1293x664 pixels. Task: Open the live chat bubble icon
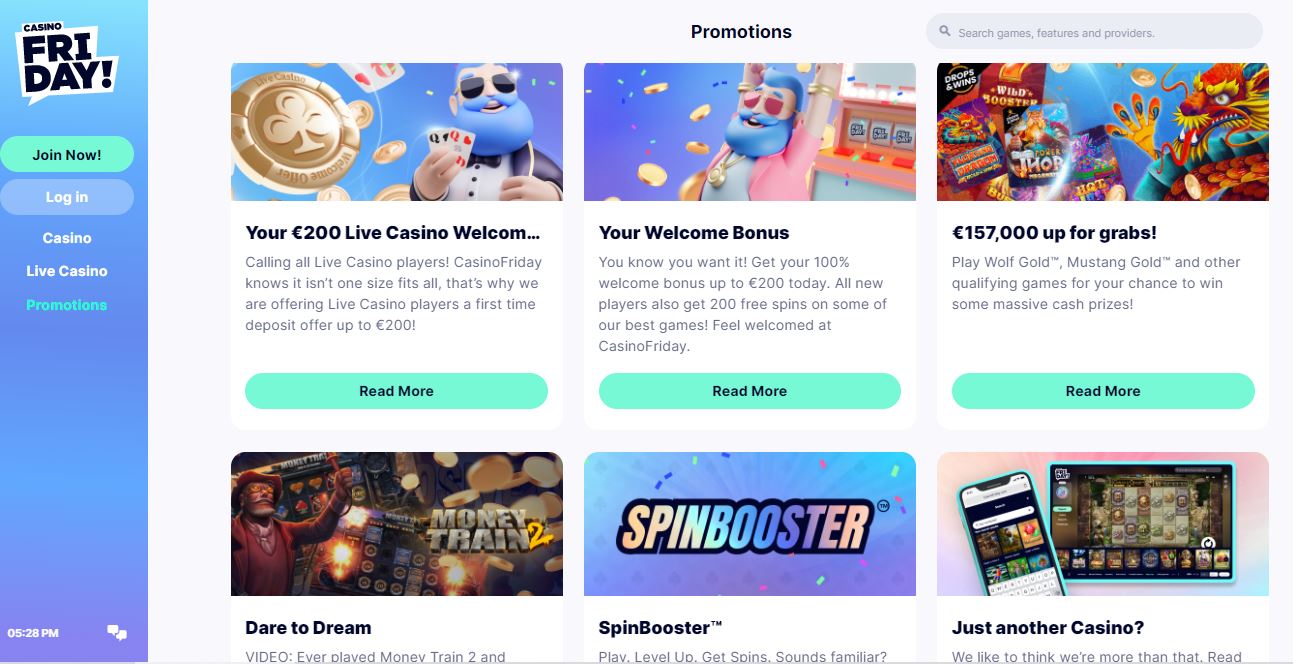117,632
